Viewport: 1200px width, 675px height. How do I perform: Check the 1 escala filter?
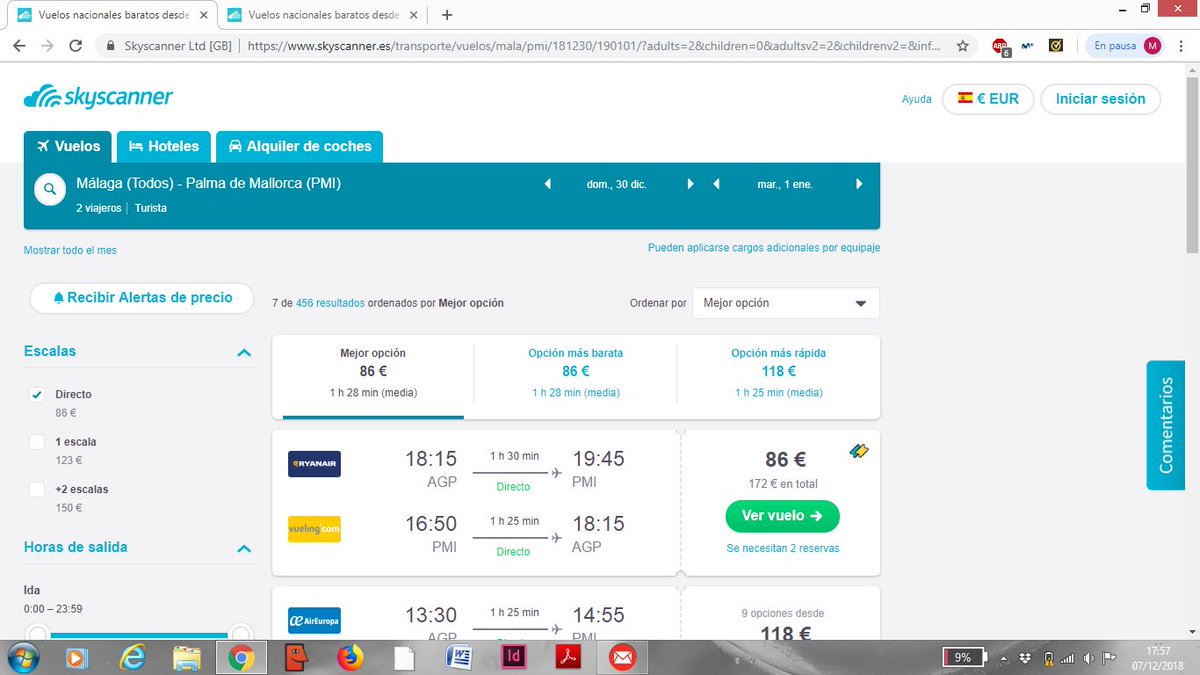[x=37, y=442]
